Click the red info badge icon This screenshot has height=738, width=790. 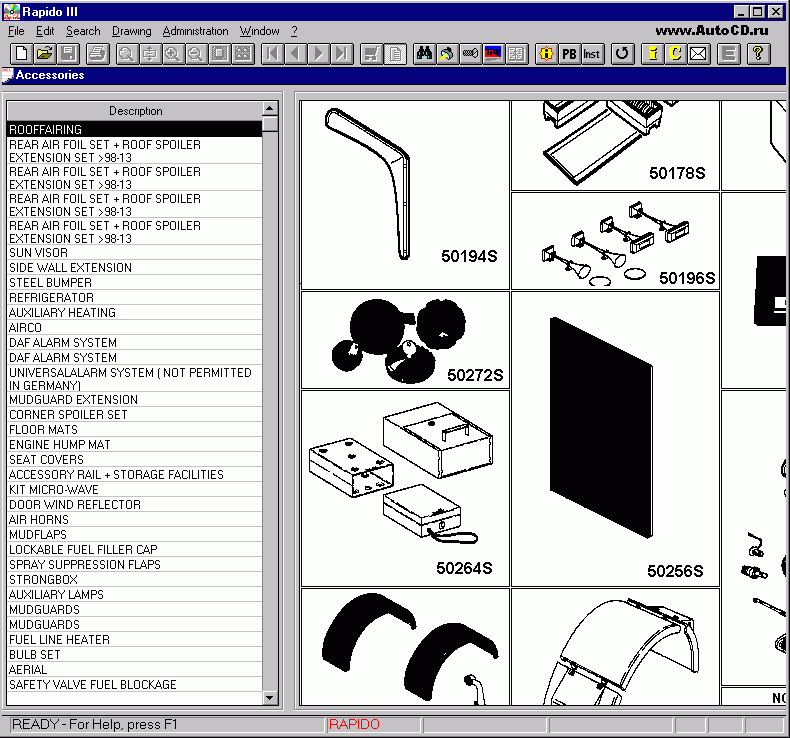pyautogui.click(x=547, y=53)
